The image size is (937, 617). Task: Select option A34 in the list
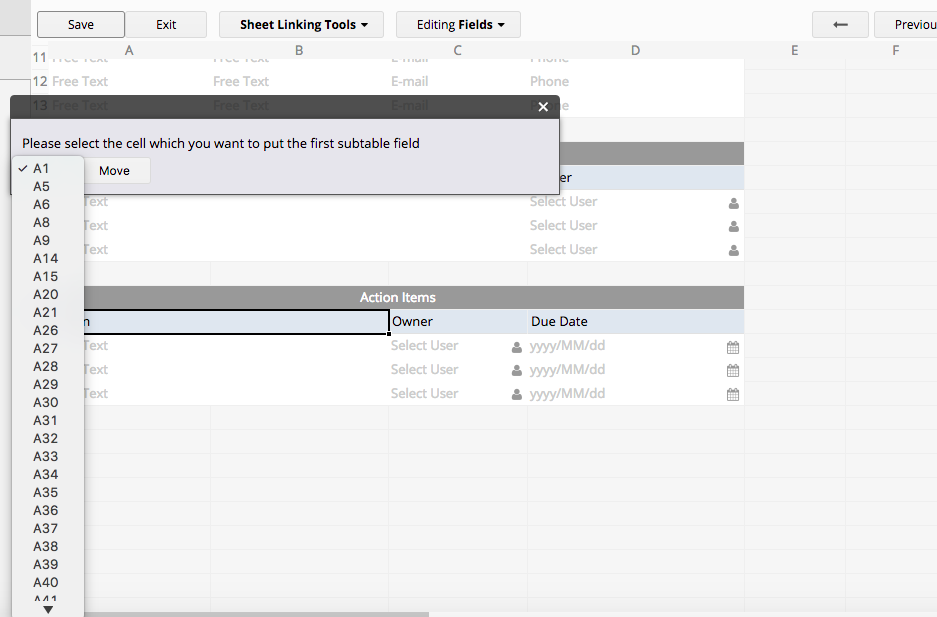click(48, 474)
